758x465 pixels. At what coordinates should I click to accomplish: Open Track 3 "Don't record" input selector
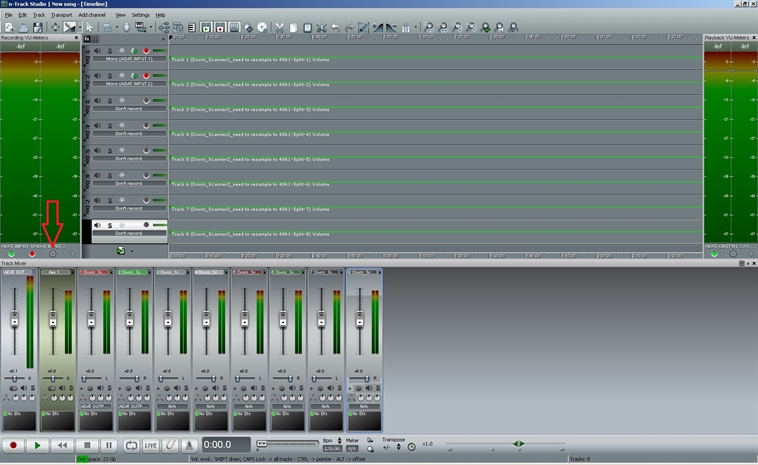(129, 109)
